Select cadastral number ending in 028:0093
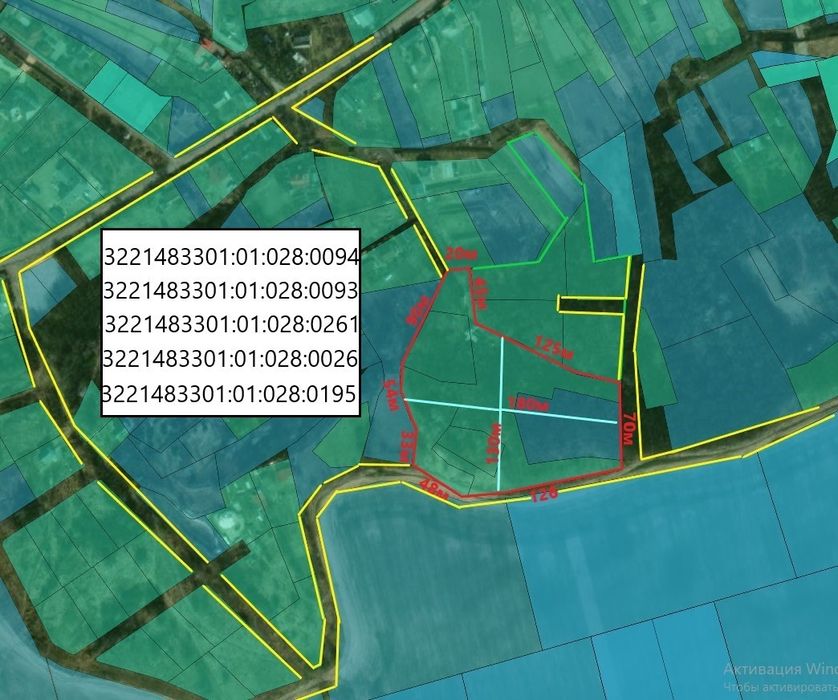 point(230,291)
